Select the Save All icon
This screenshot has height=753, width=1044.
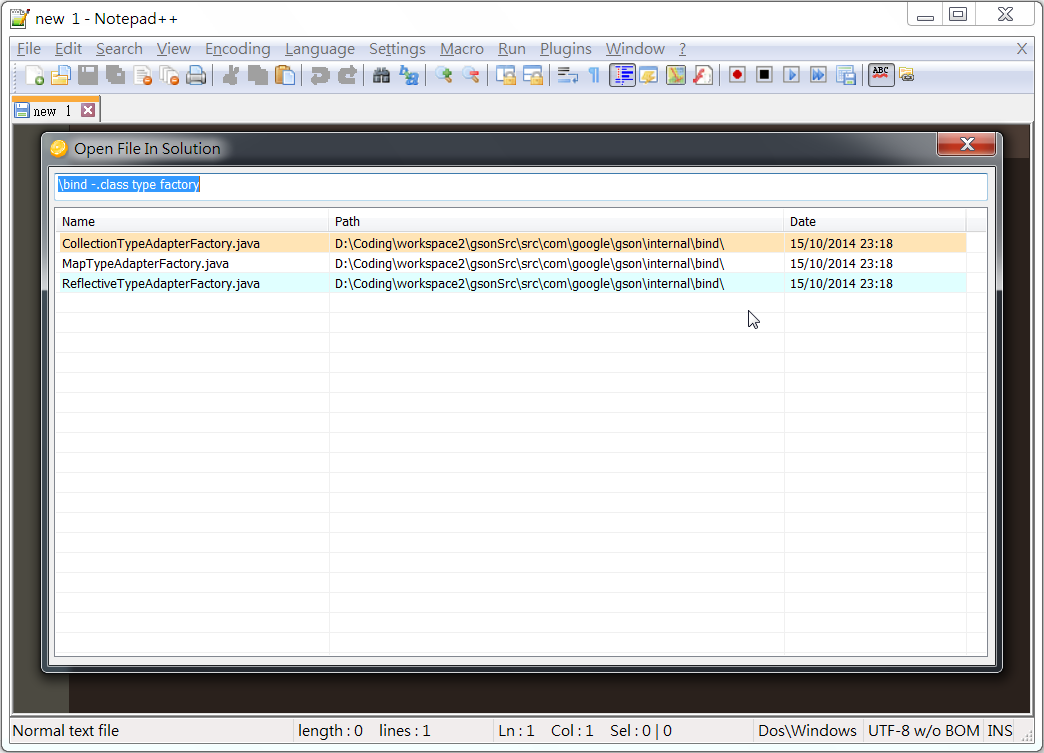[115, 75]
